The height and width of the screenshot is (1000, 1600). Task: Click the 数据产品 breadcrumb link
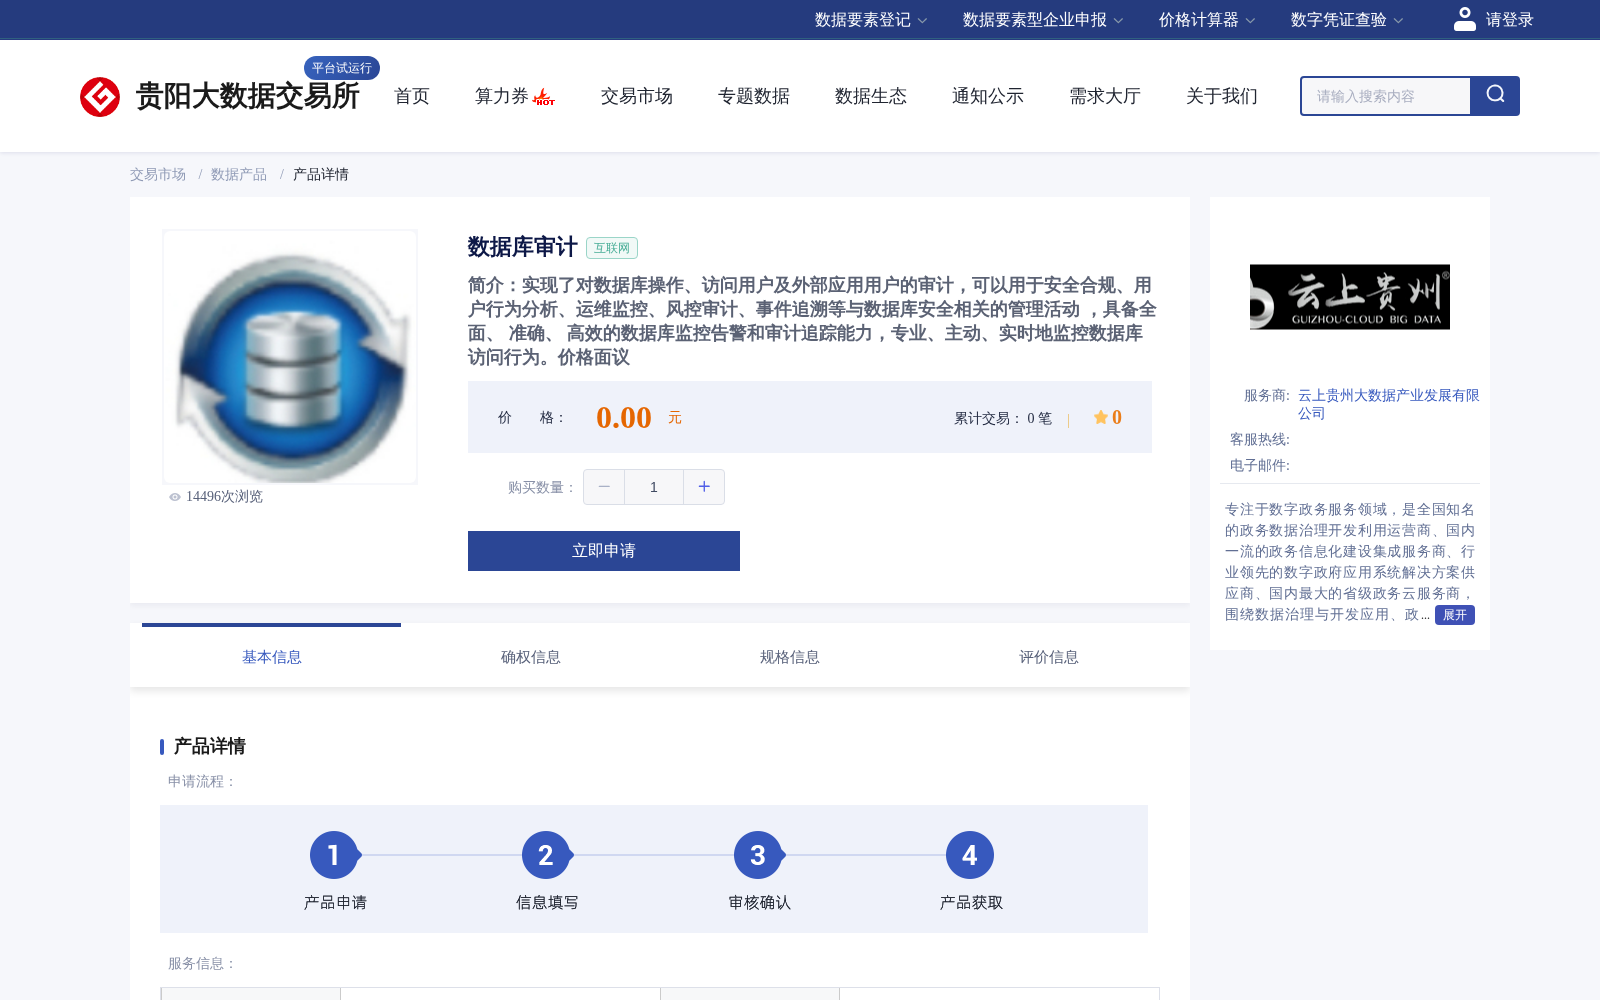point(239,174)
